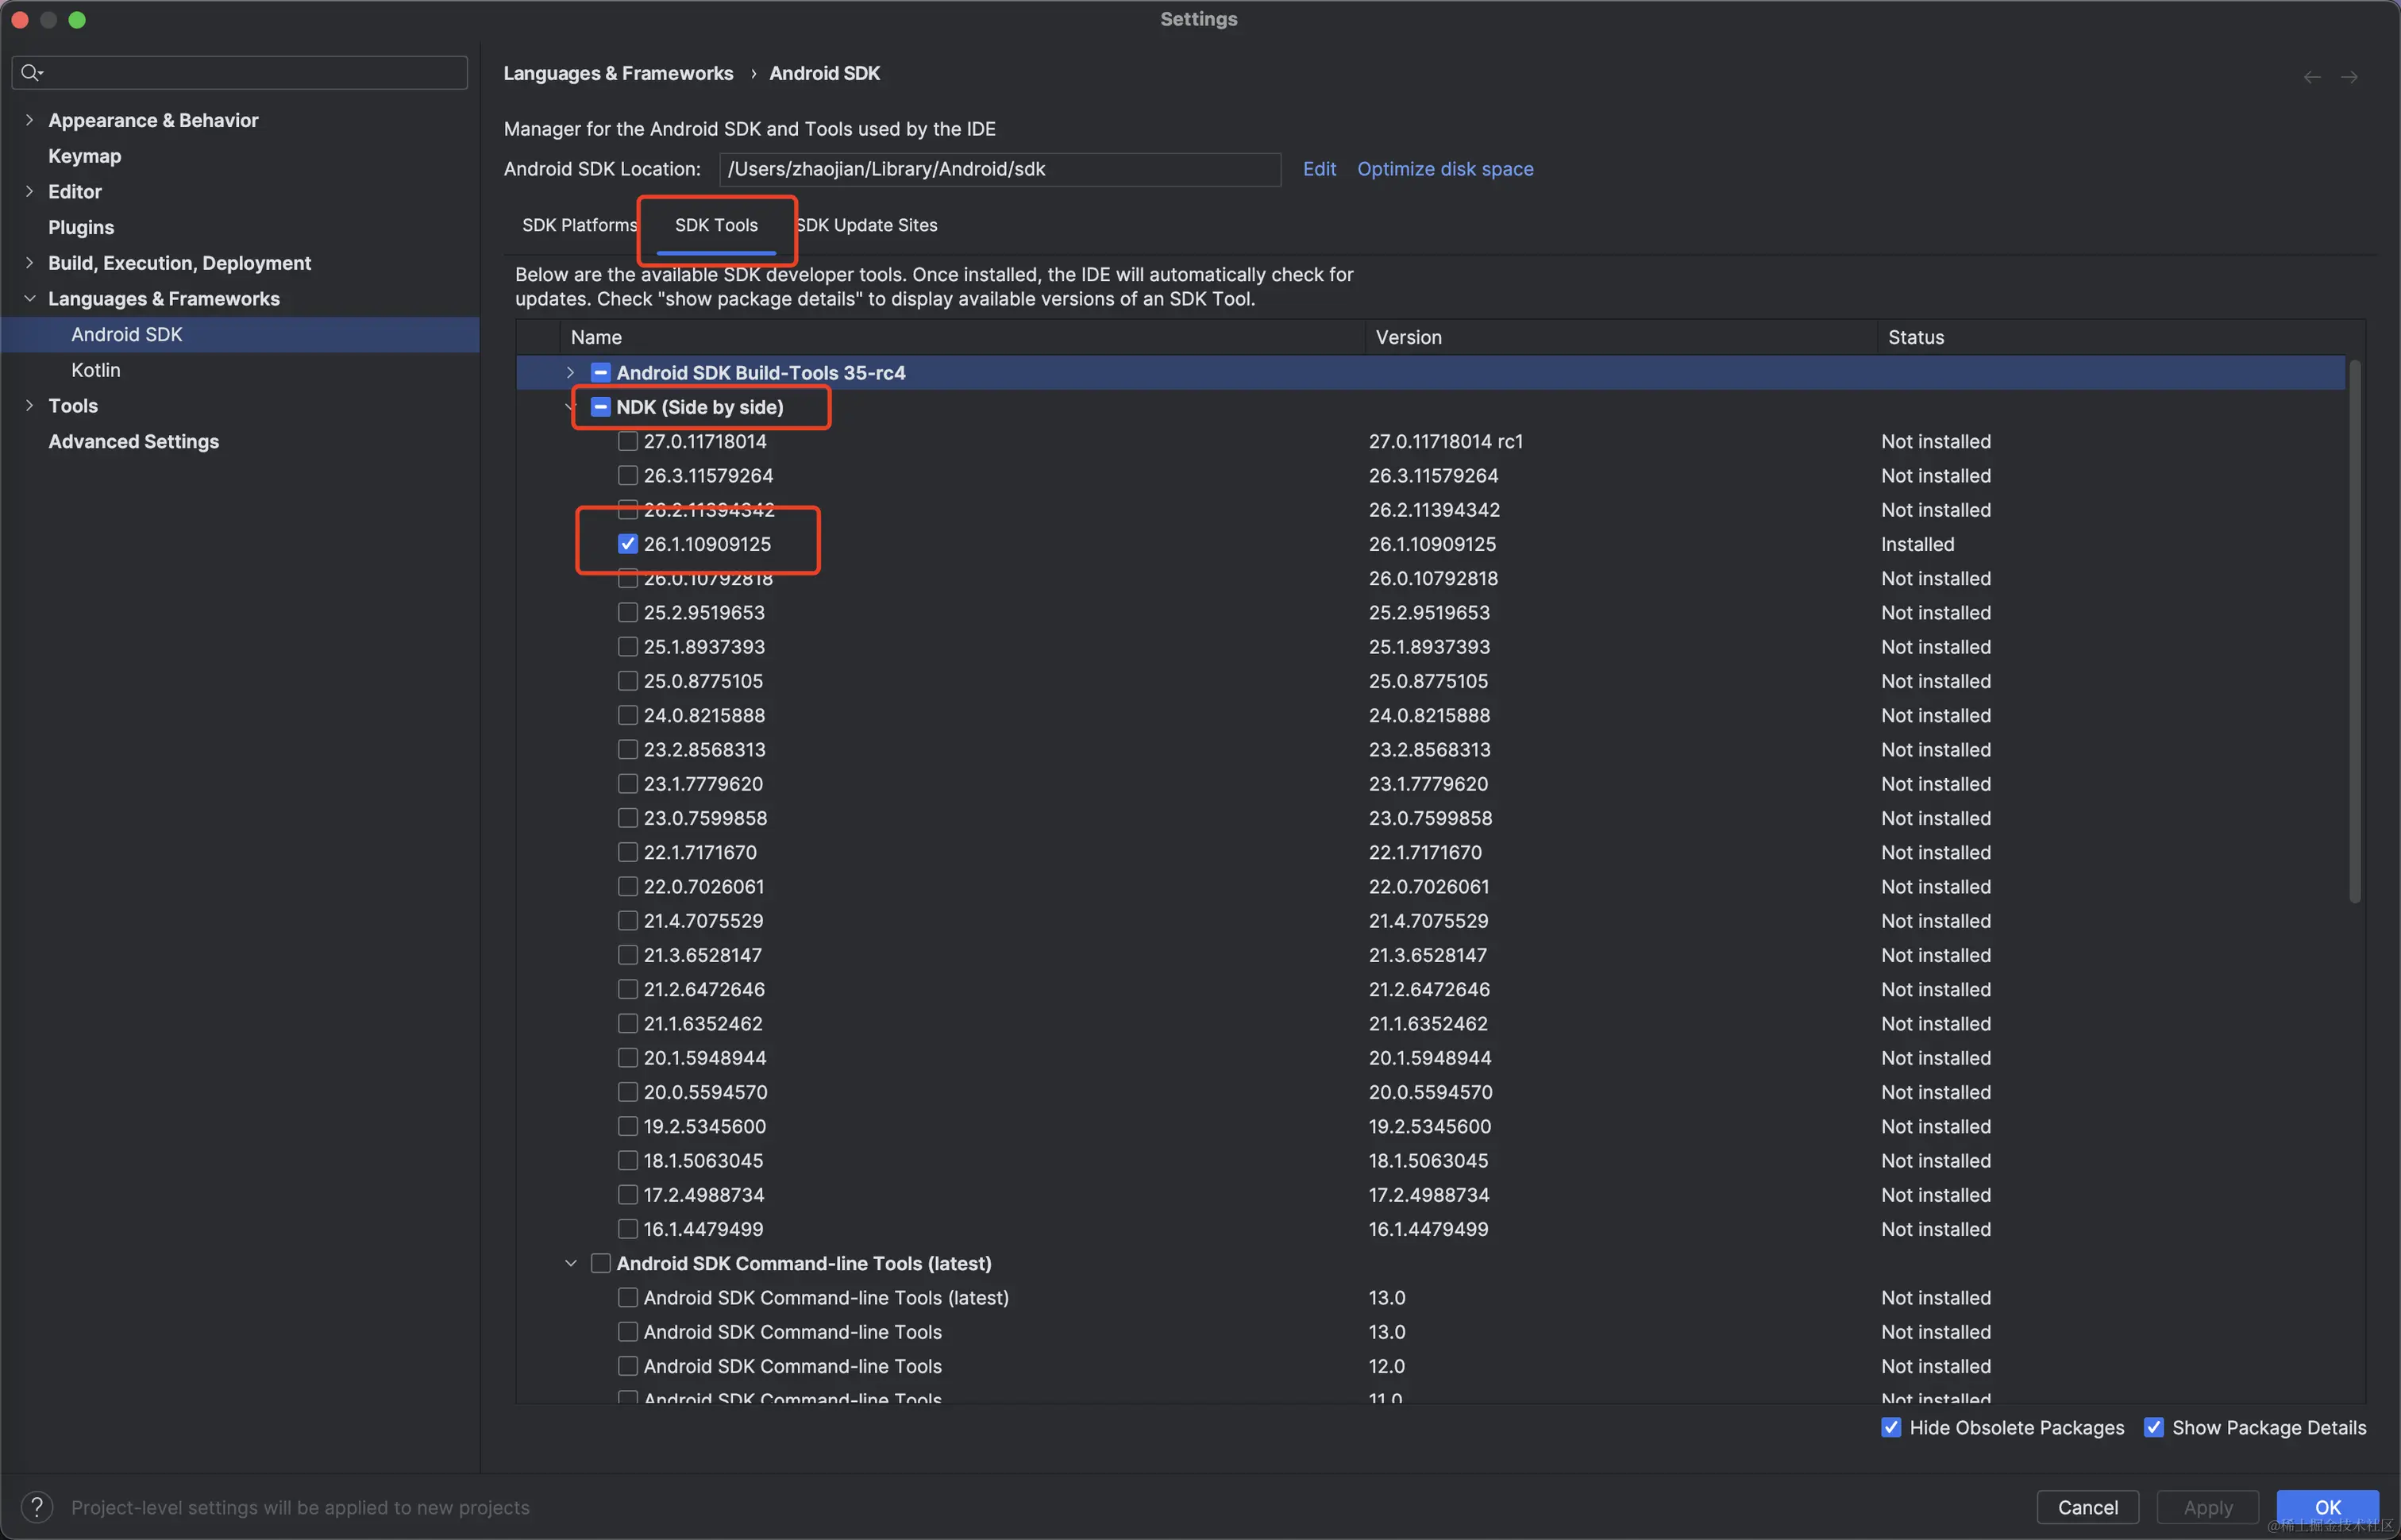Expand Build, Execution, Deployment section
Viewport: 2401px width, 1540px height.
click(29, 263)
